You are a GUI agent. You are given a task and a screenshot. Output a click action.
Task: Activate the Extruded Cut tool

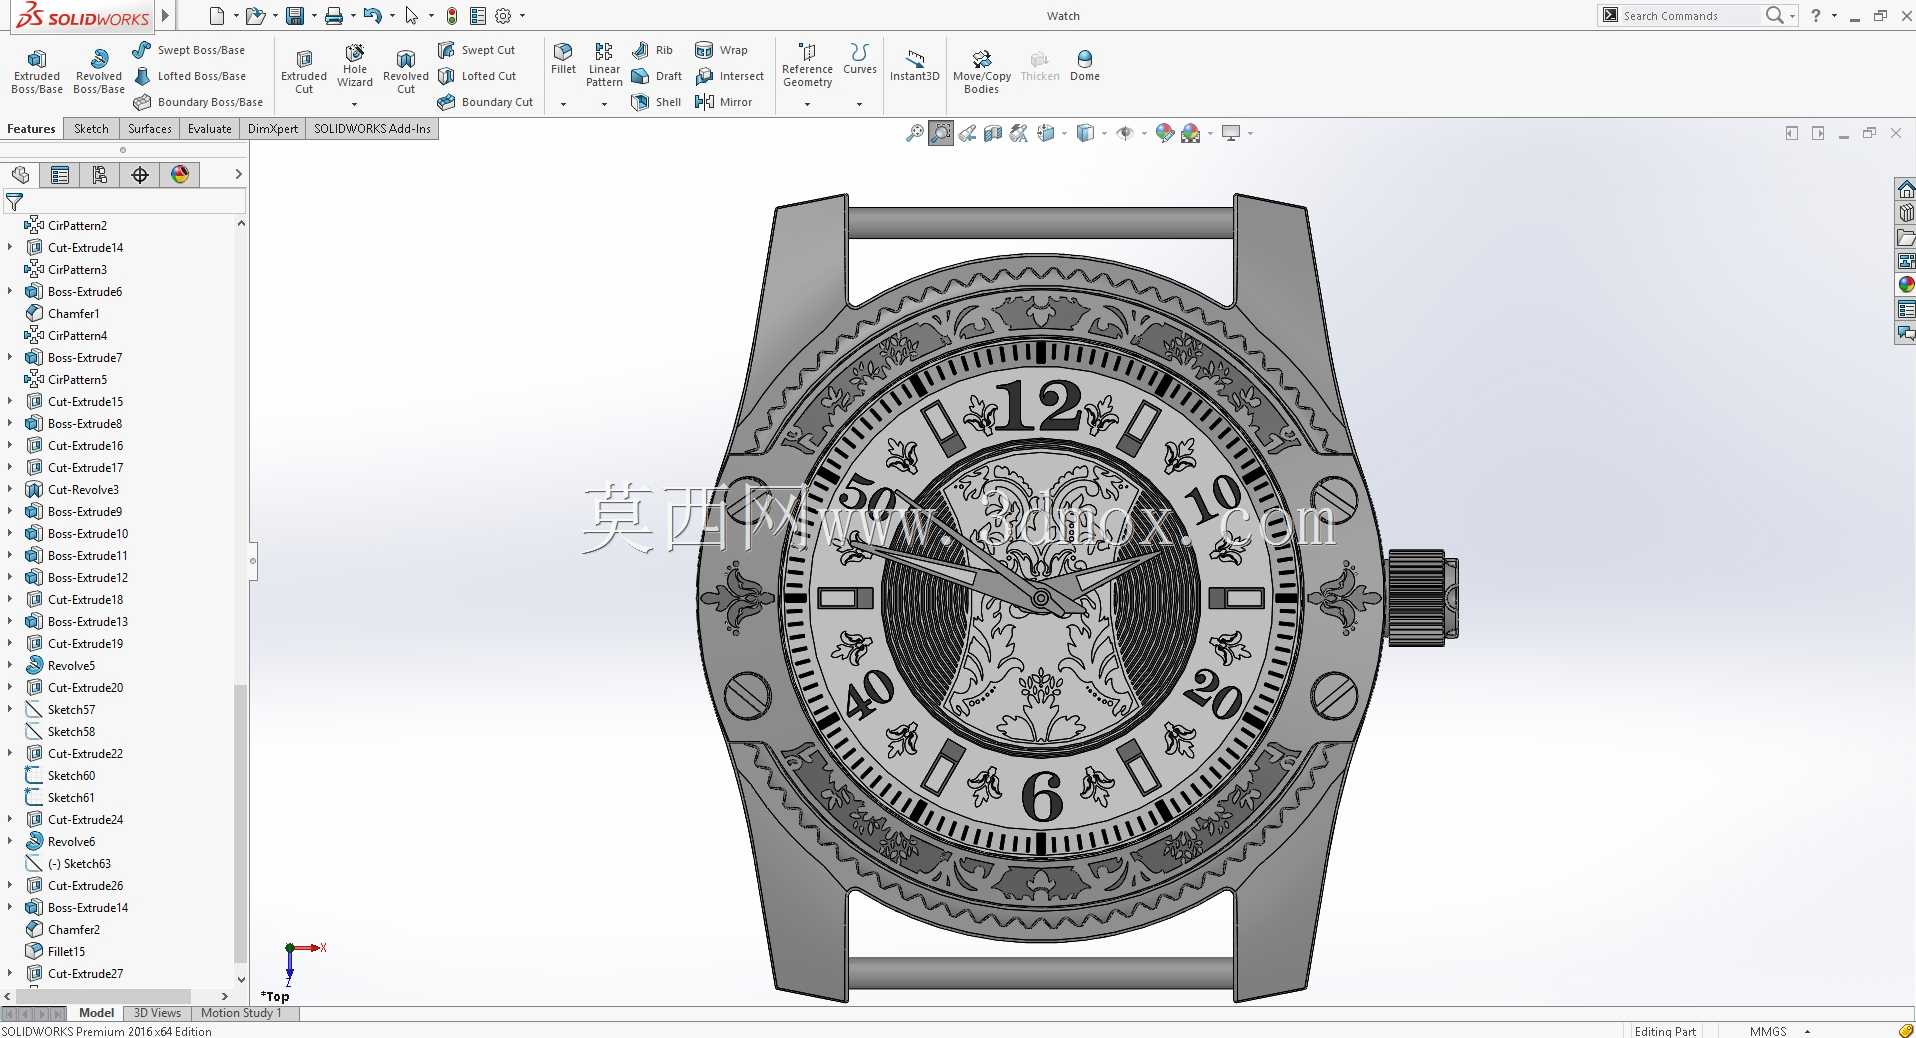[x=304, y=72]
